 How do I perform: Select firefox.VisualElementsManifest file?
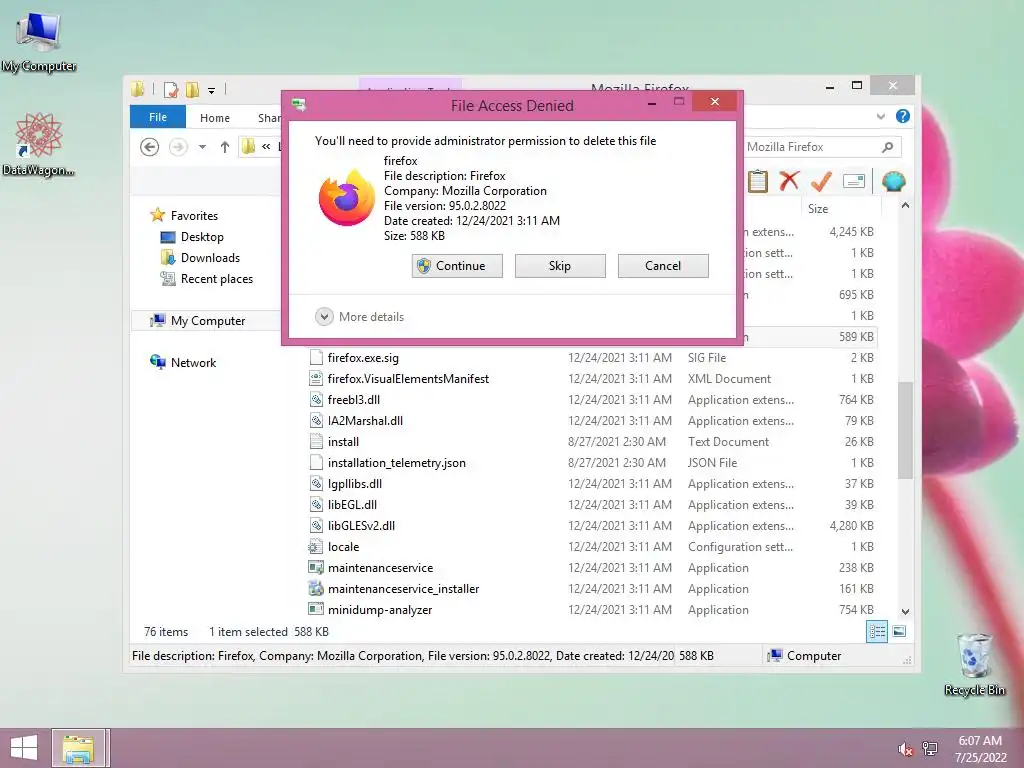[x=592, y=379]
